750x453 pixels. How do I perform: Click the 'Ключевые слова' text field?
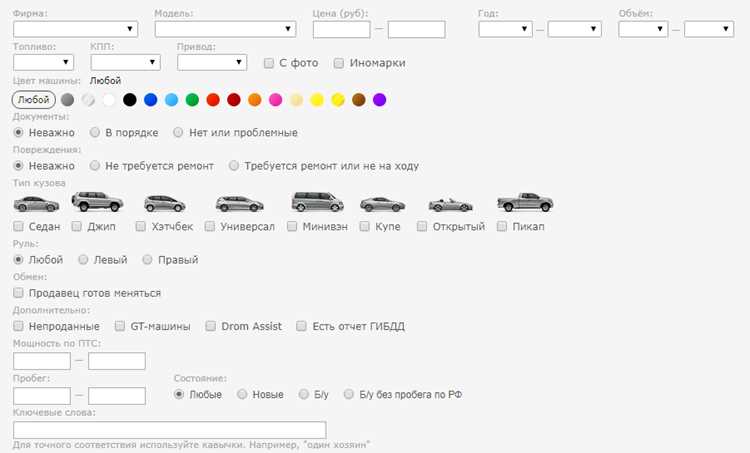pyautogui.click(x=170, y=430)
